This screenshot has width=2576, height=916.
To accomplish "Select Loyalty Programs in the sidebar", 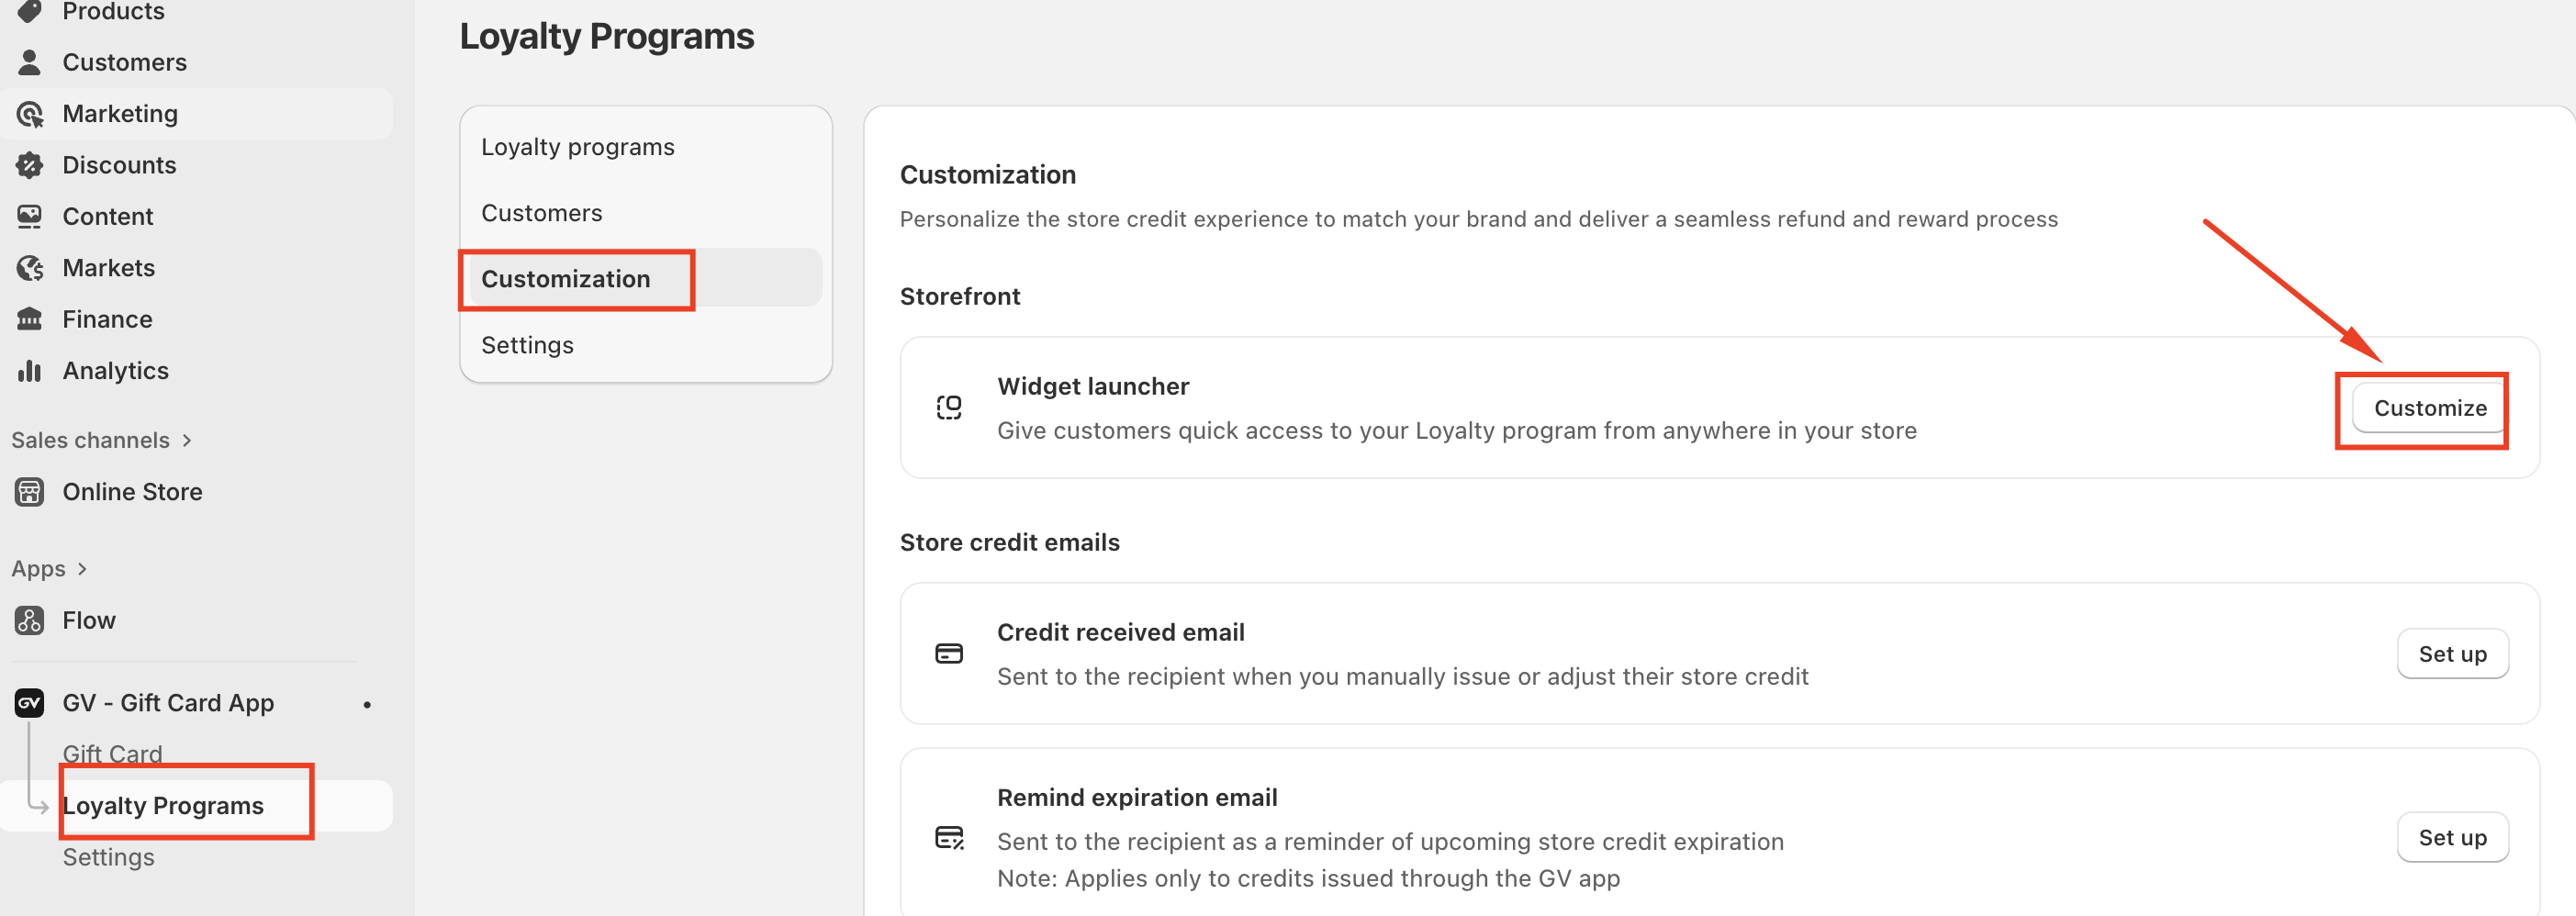I will 163,806.
